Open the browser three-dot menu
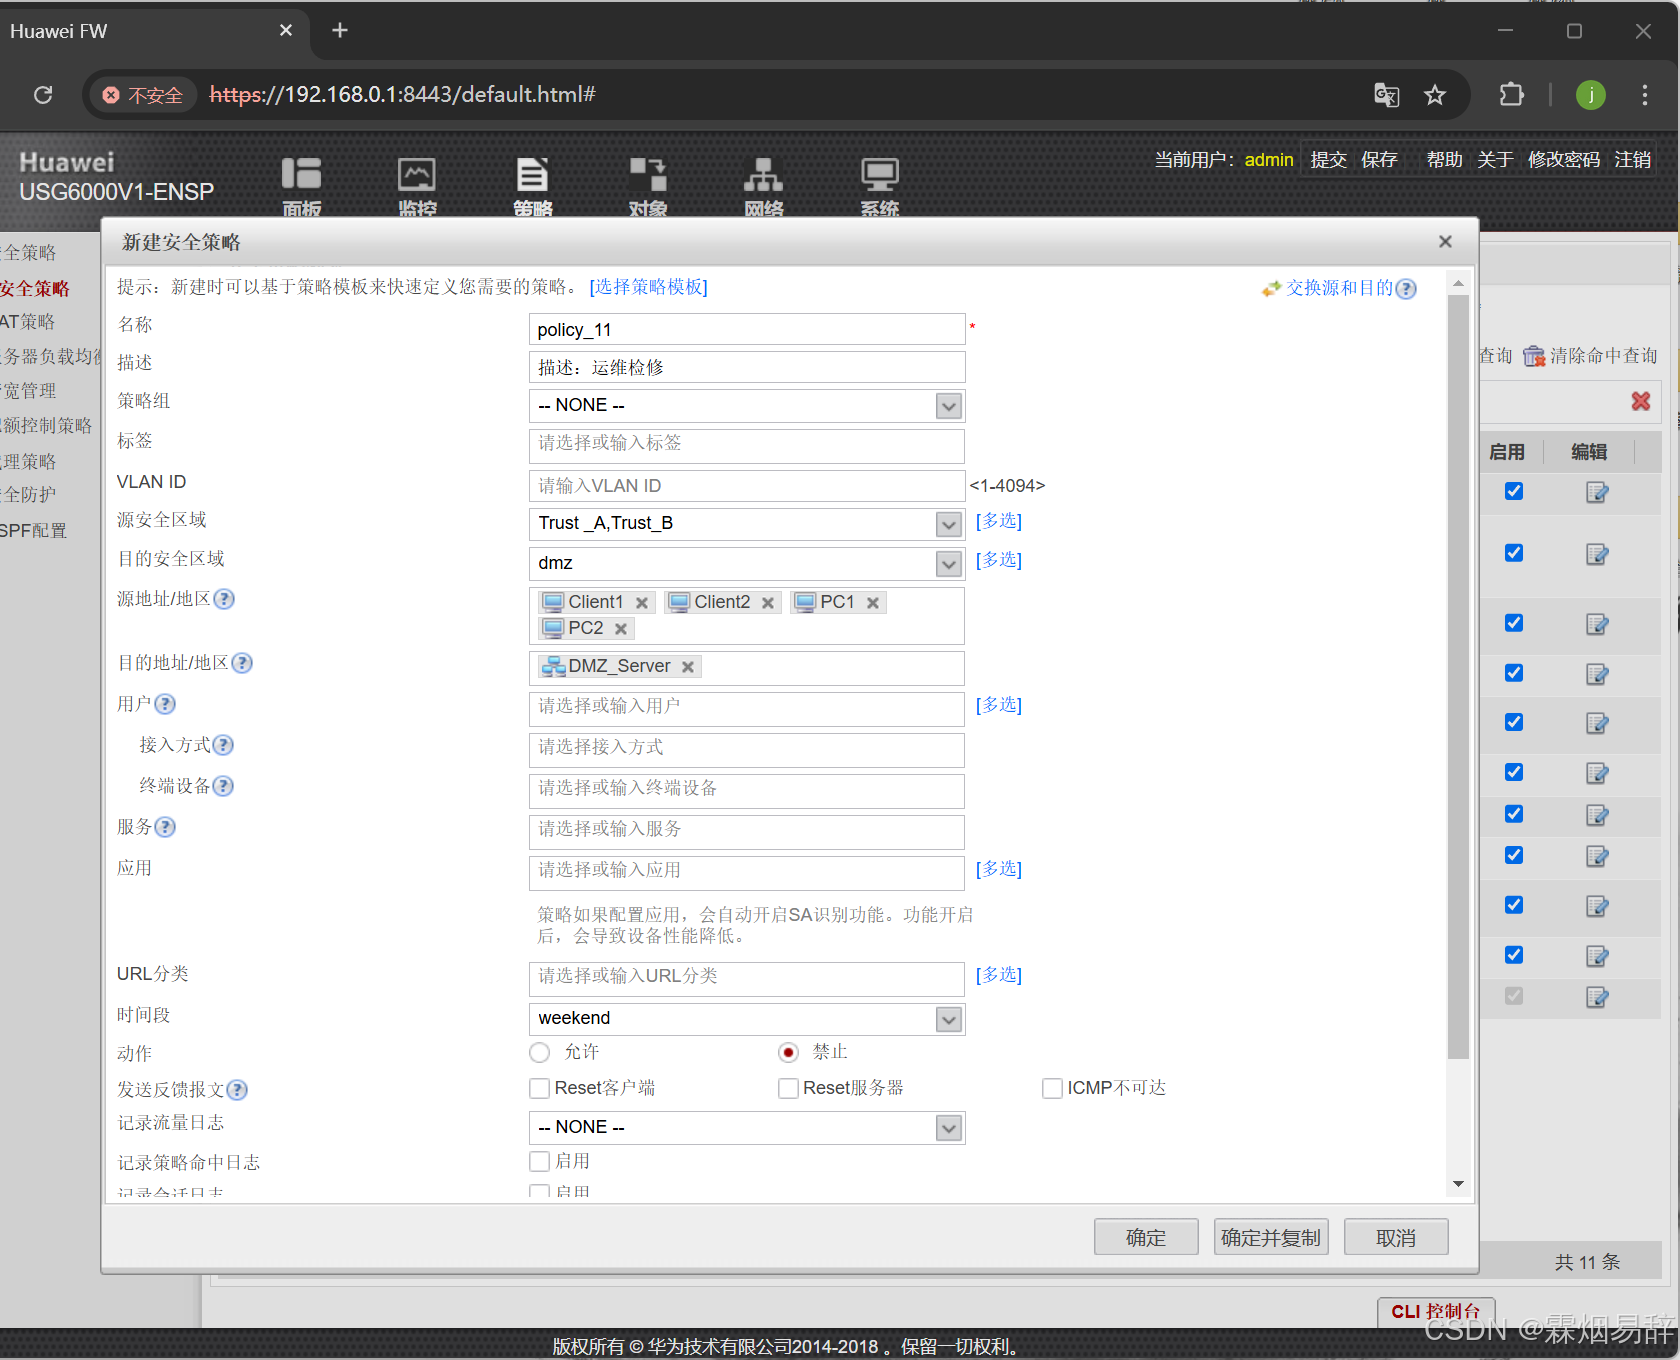Viewport: 1680px width, 1360px height. [x=1644, y=95]
